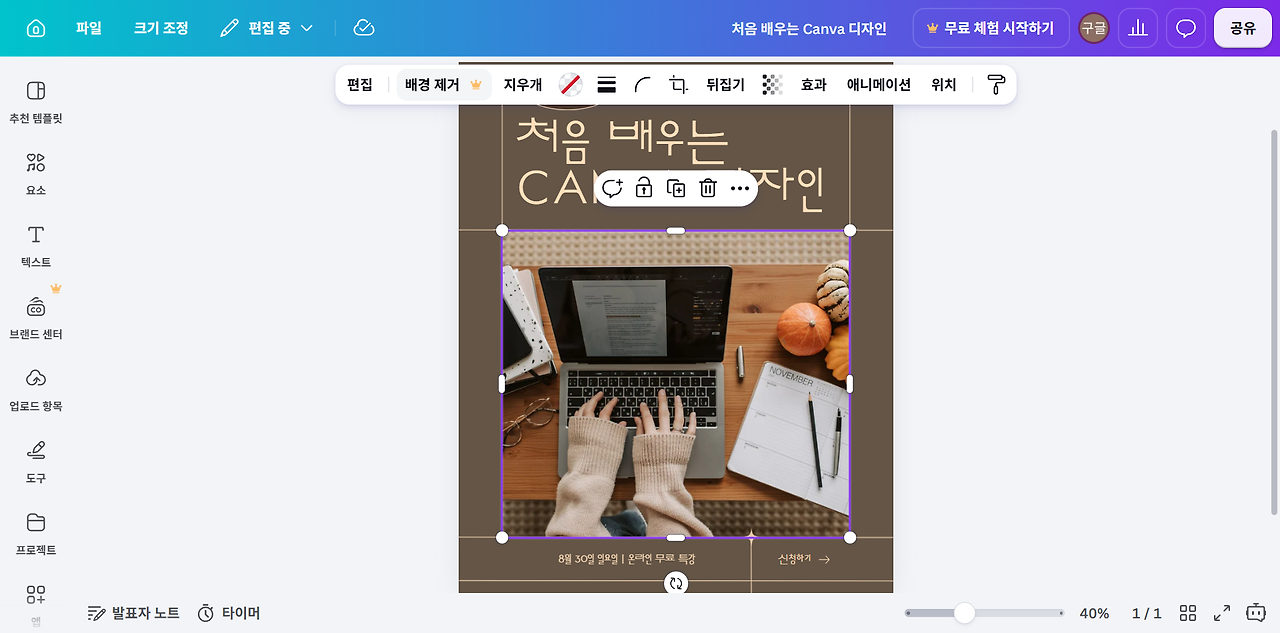Open the border line style icon

click(x=607, y=85)
